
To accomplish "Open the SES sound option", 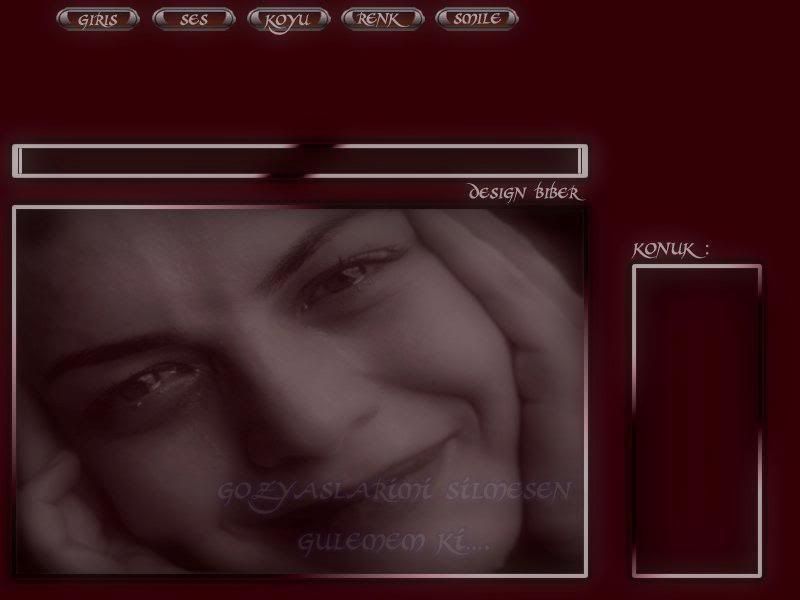I will 194,19.
